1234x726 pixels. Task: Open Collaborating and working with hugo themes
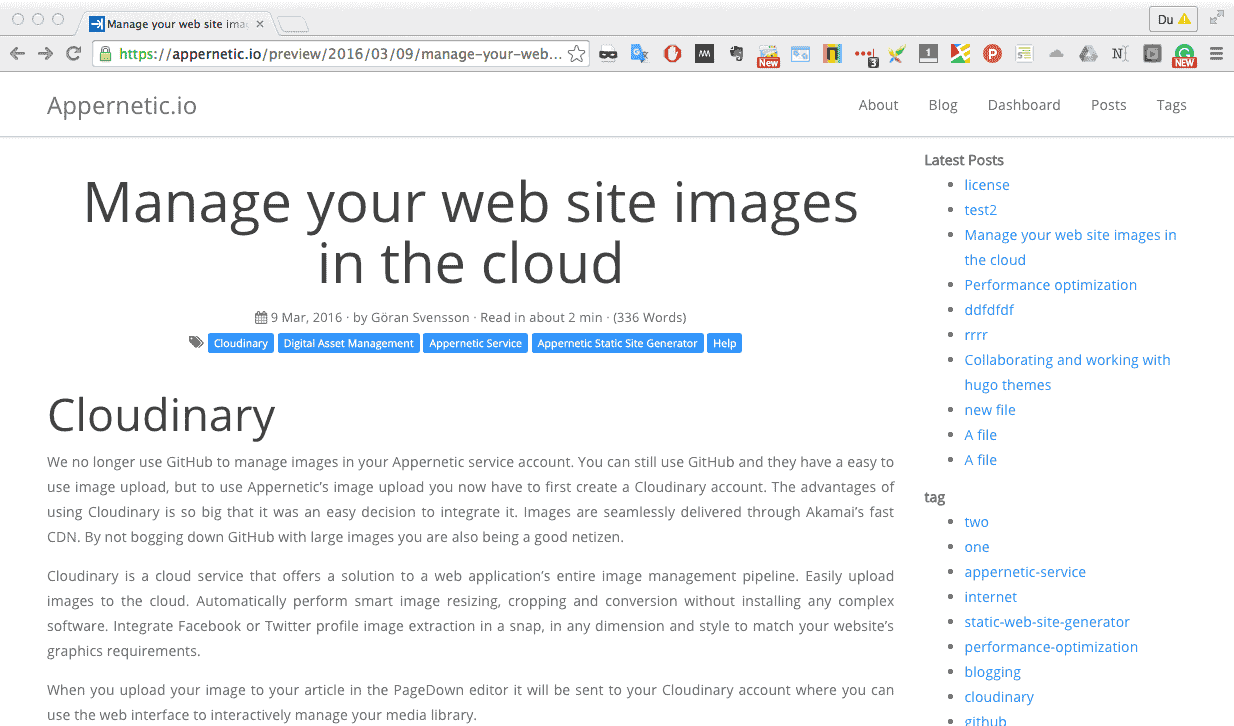[1067, 372]
